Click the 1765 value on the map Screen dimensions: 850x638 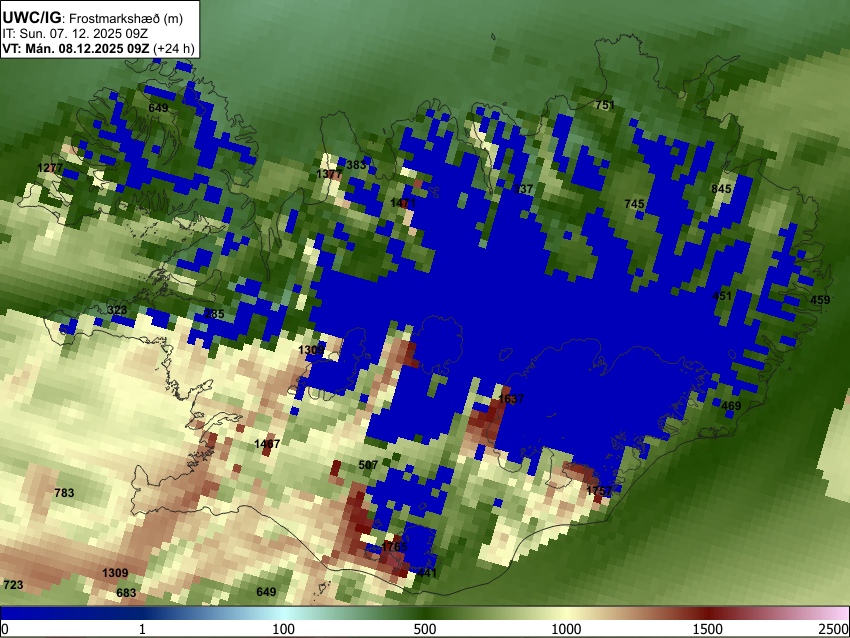tap(394, 546)
